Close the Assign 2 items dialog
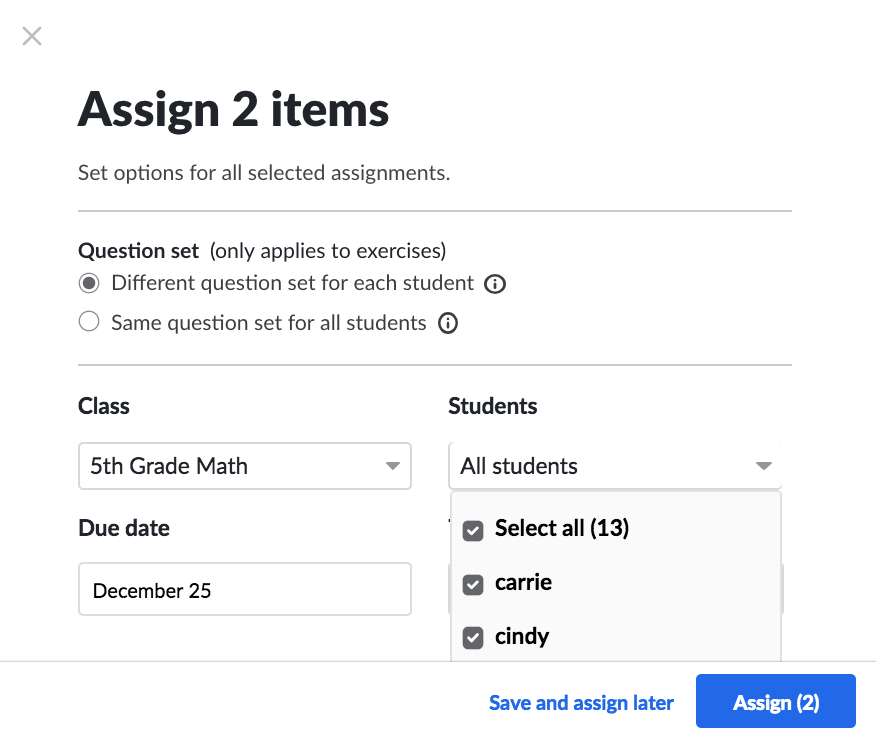 click(32, 37)
